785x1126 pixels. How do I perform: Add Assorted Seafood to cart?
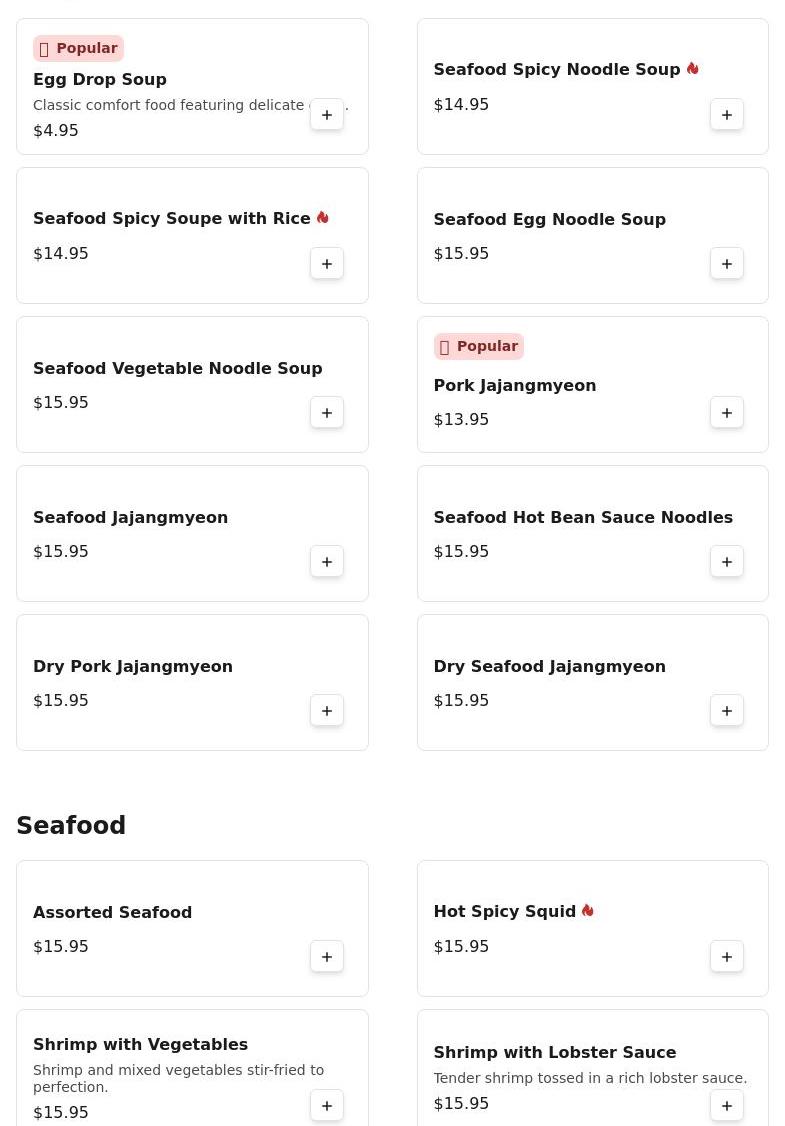coord(327,957)
